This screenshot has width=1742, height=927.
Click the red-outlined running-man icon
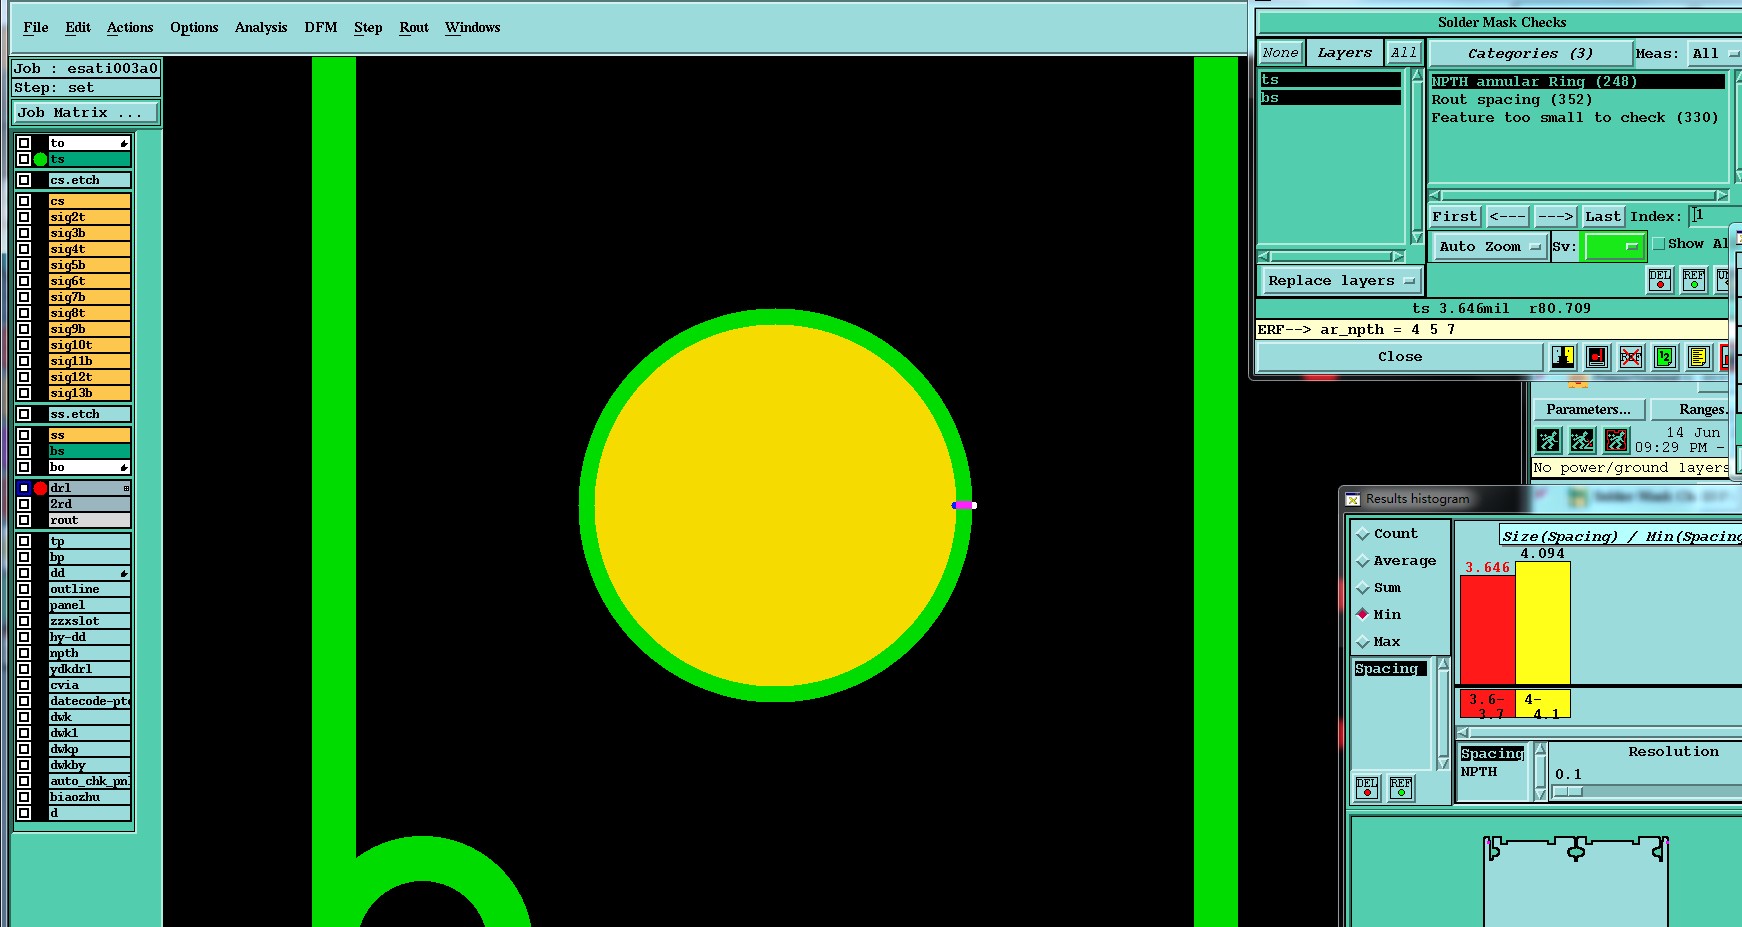(x=1616, y=440)
